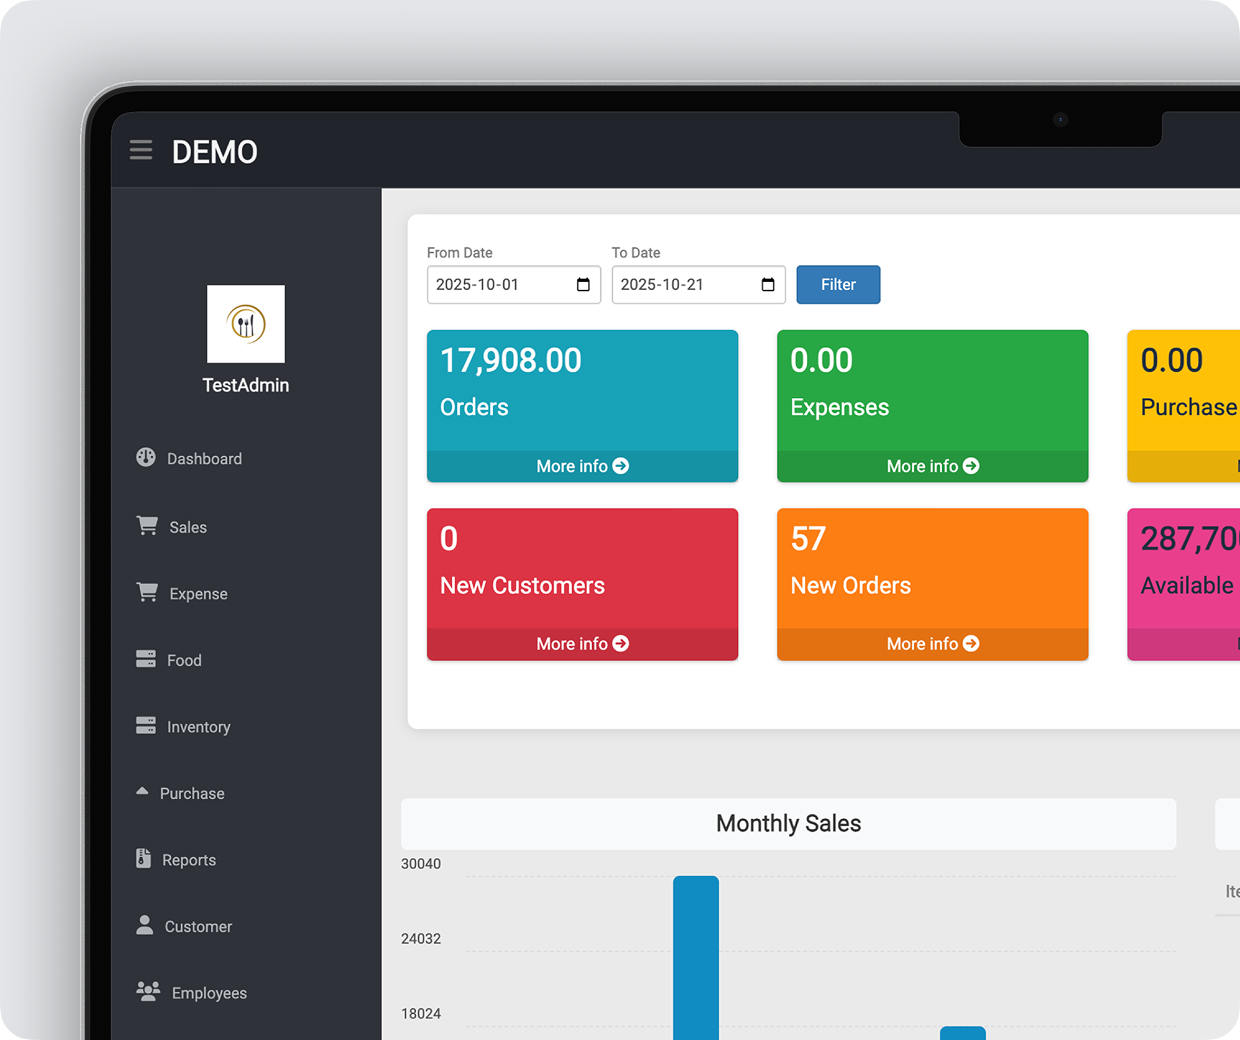Open the From Date calendar picker icon

click(x=583, y=285)
